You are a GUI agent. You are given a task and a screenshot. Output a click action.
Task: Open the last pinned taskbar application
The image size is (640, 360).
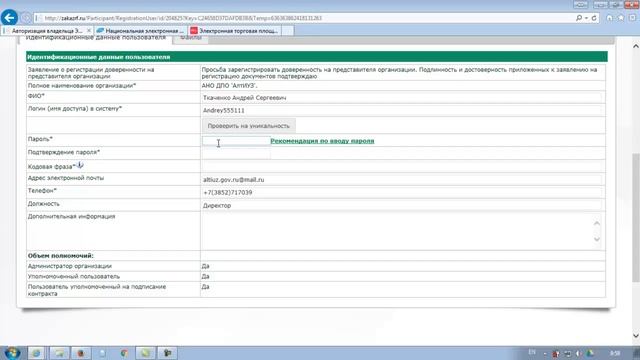coord(167,353)
